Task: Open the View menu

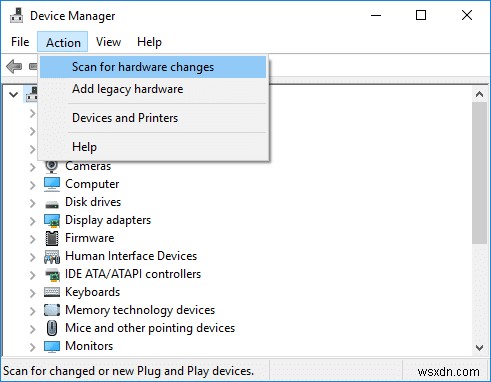Action: (108, 42)
